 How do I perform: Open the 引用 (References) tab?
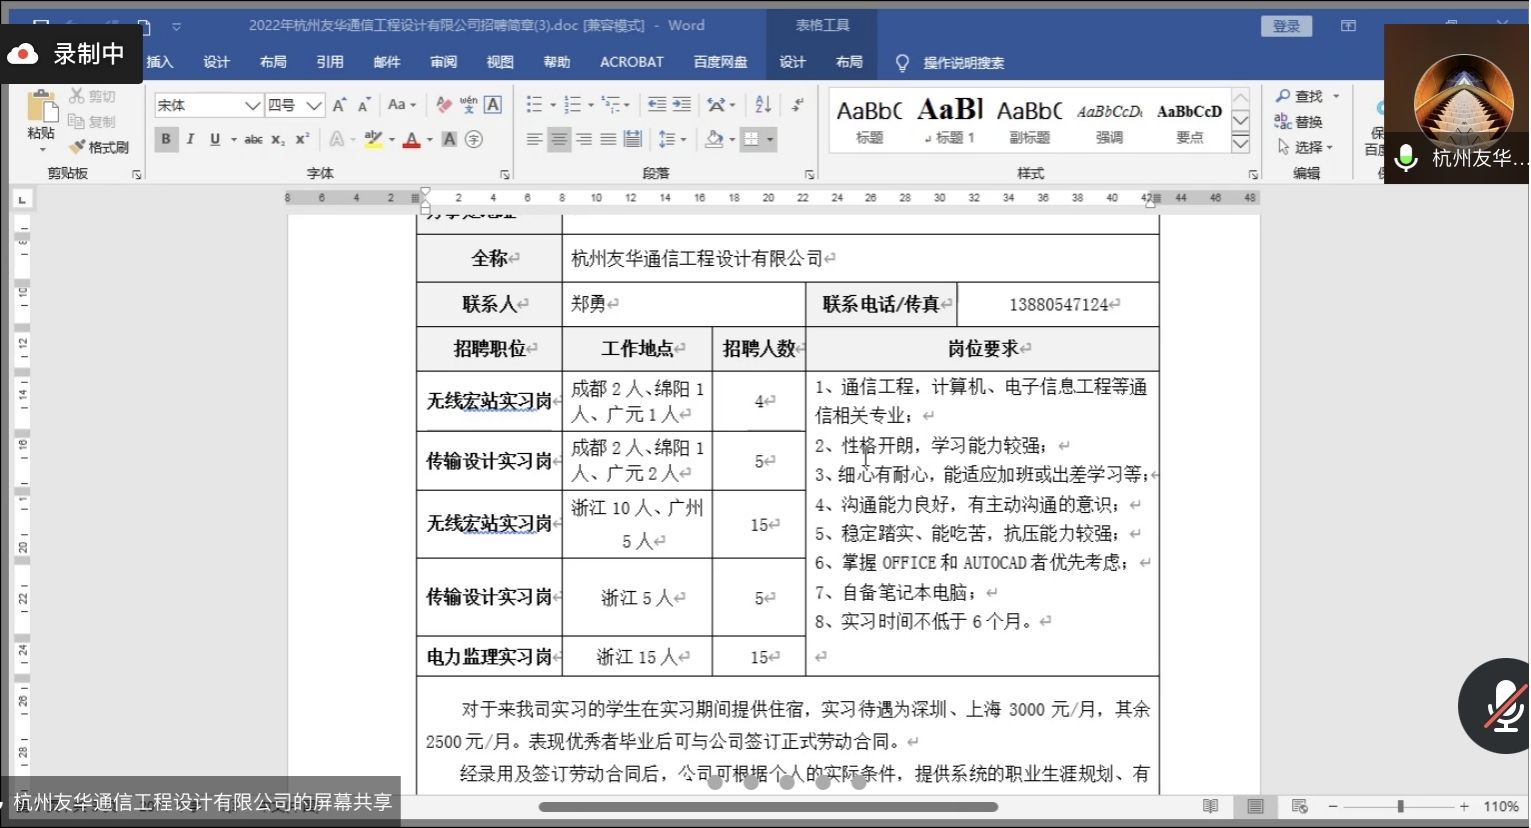330,62
